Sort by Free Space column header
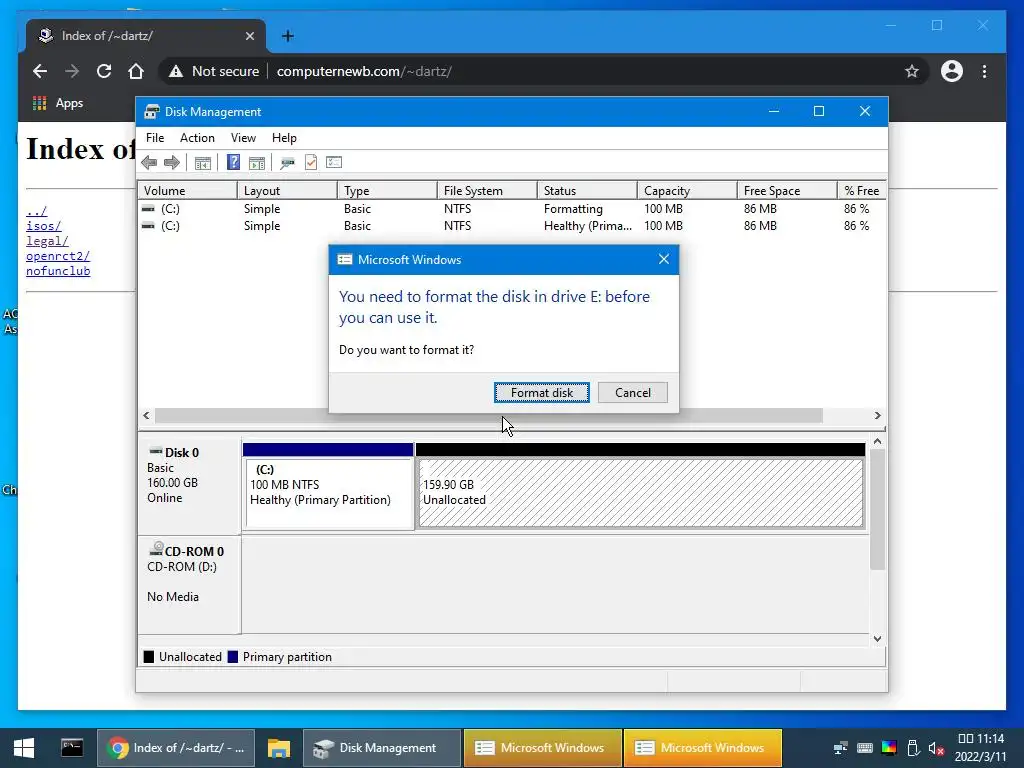 tap(786, 190)
